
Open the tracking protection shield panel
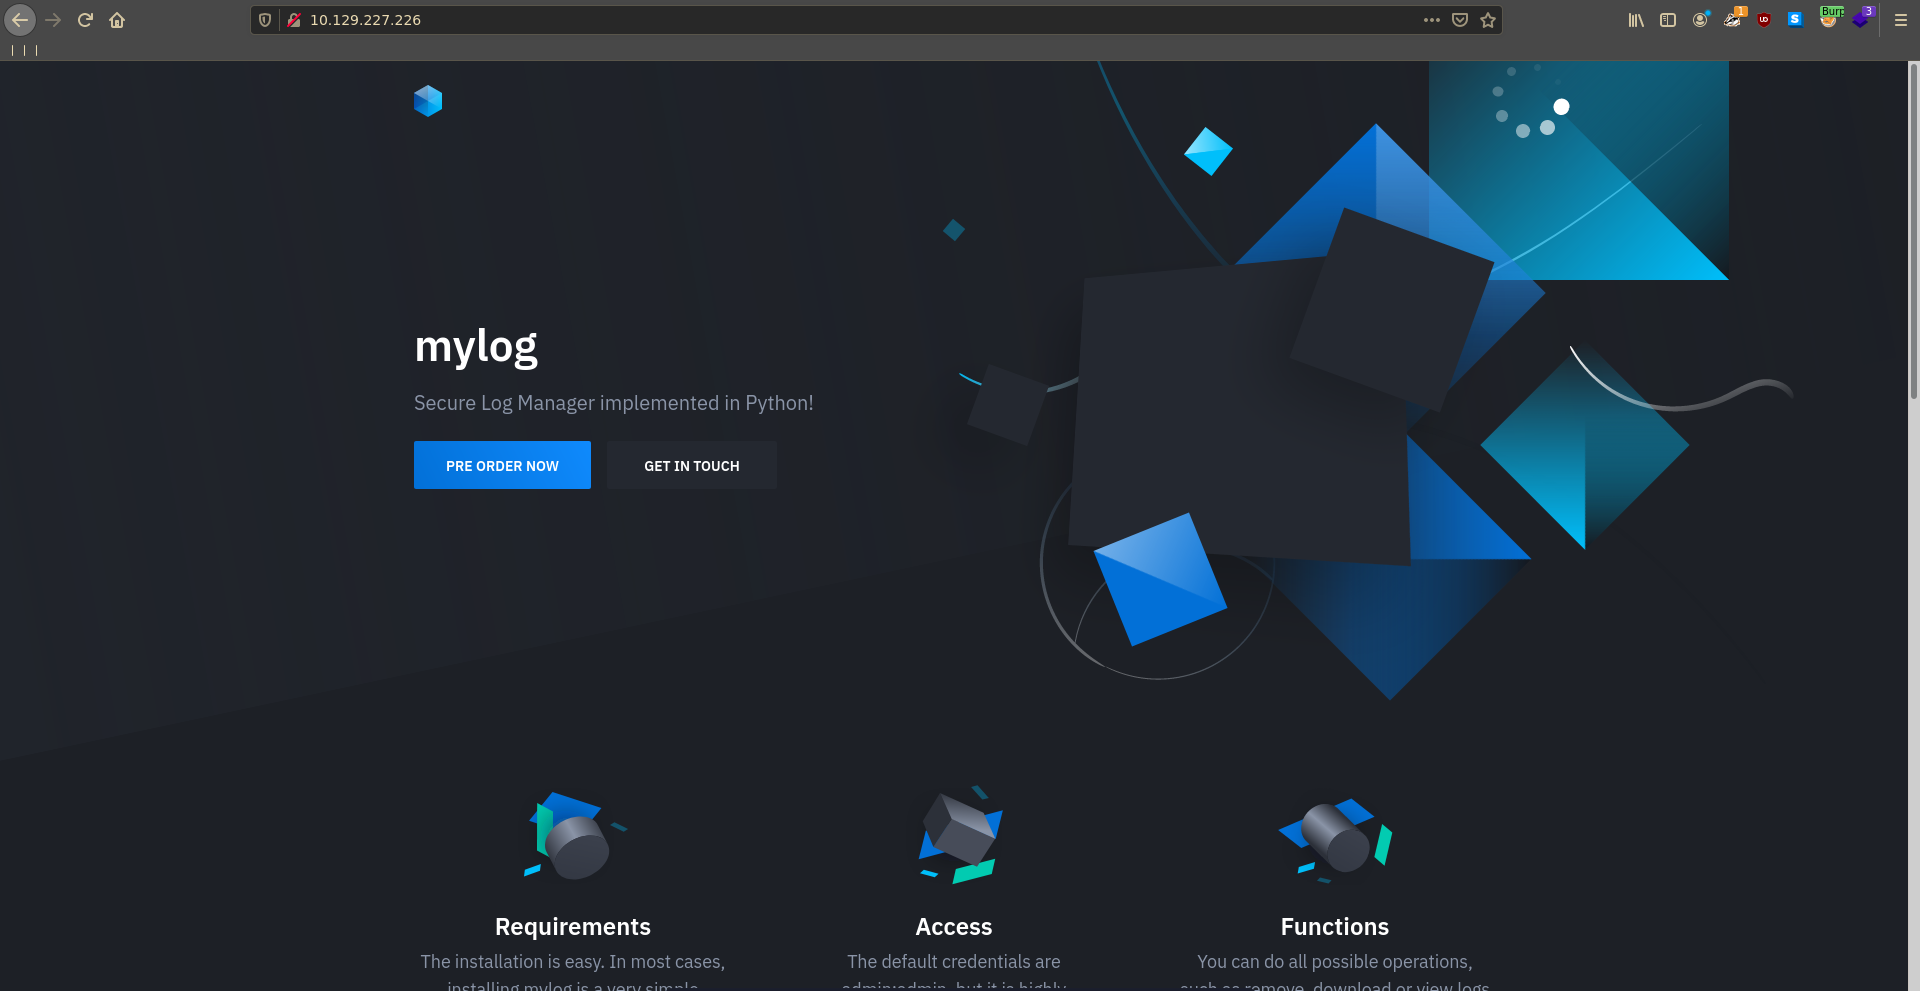[x=265, y=20]
